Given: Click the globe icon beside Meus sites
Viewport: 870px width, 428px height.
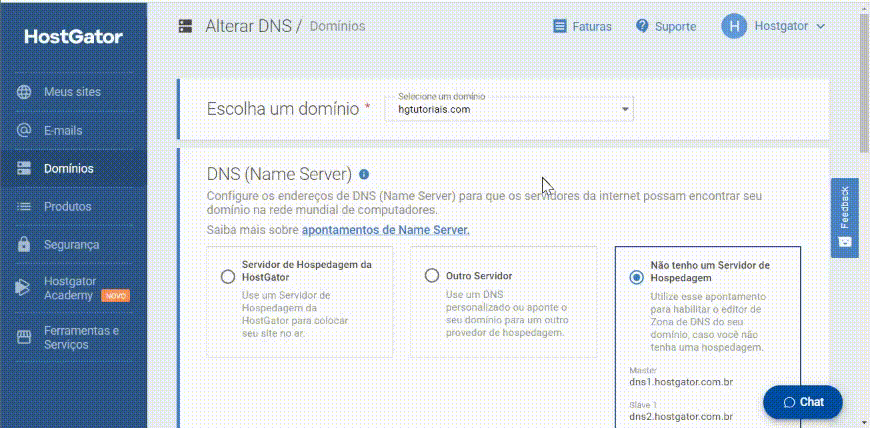Looking at the screenshot, I should (x=24, y=92).
